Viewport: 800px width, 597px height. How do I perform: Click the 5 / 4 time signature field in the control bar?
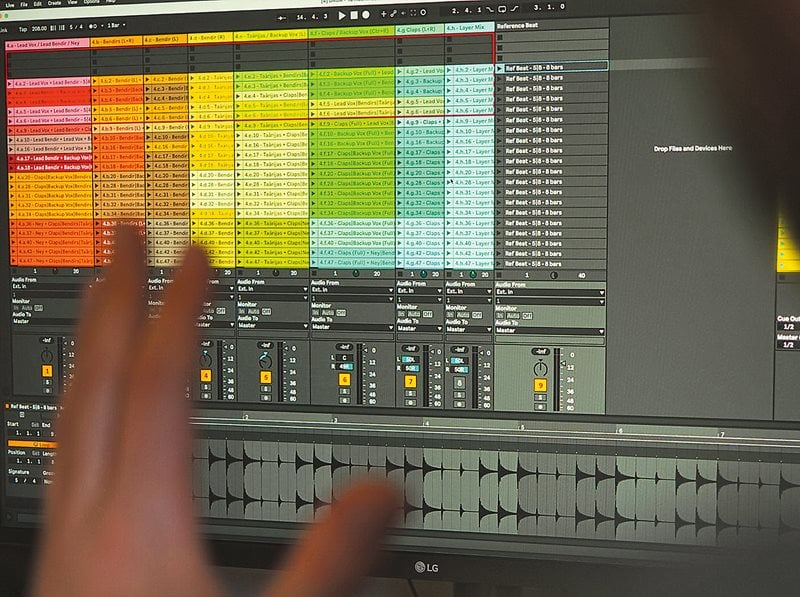coord(74,27)
